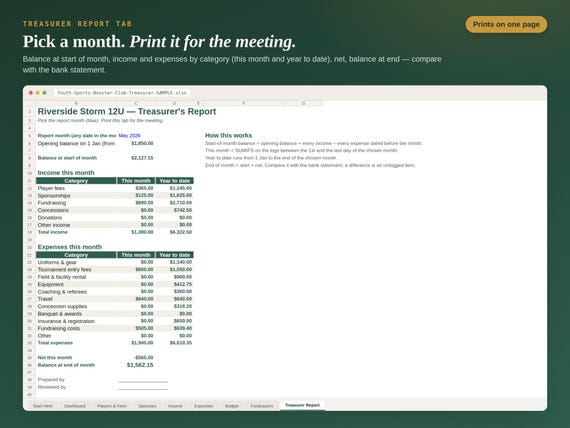Select the 'Field & facility rental' row label
This screenshot has width=570, height=428.
(x=62, y=277)
